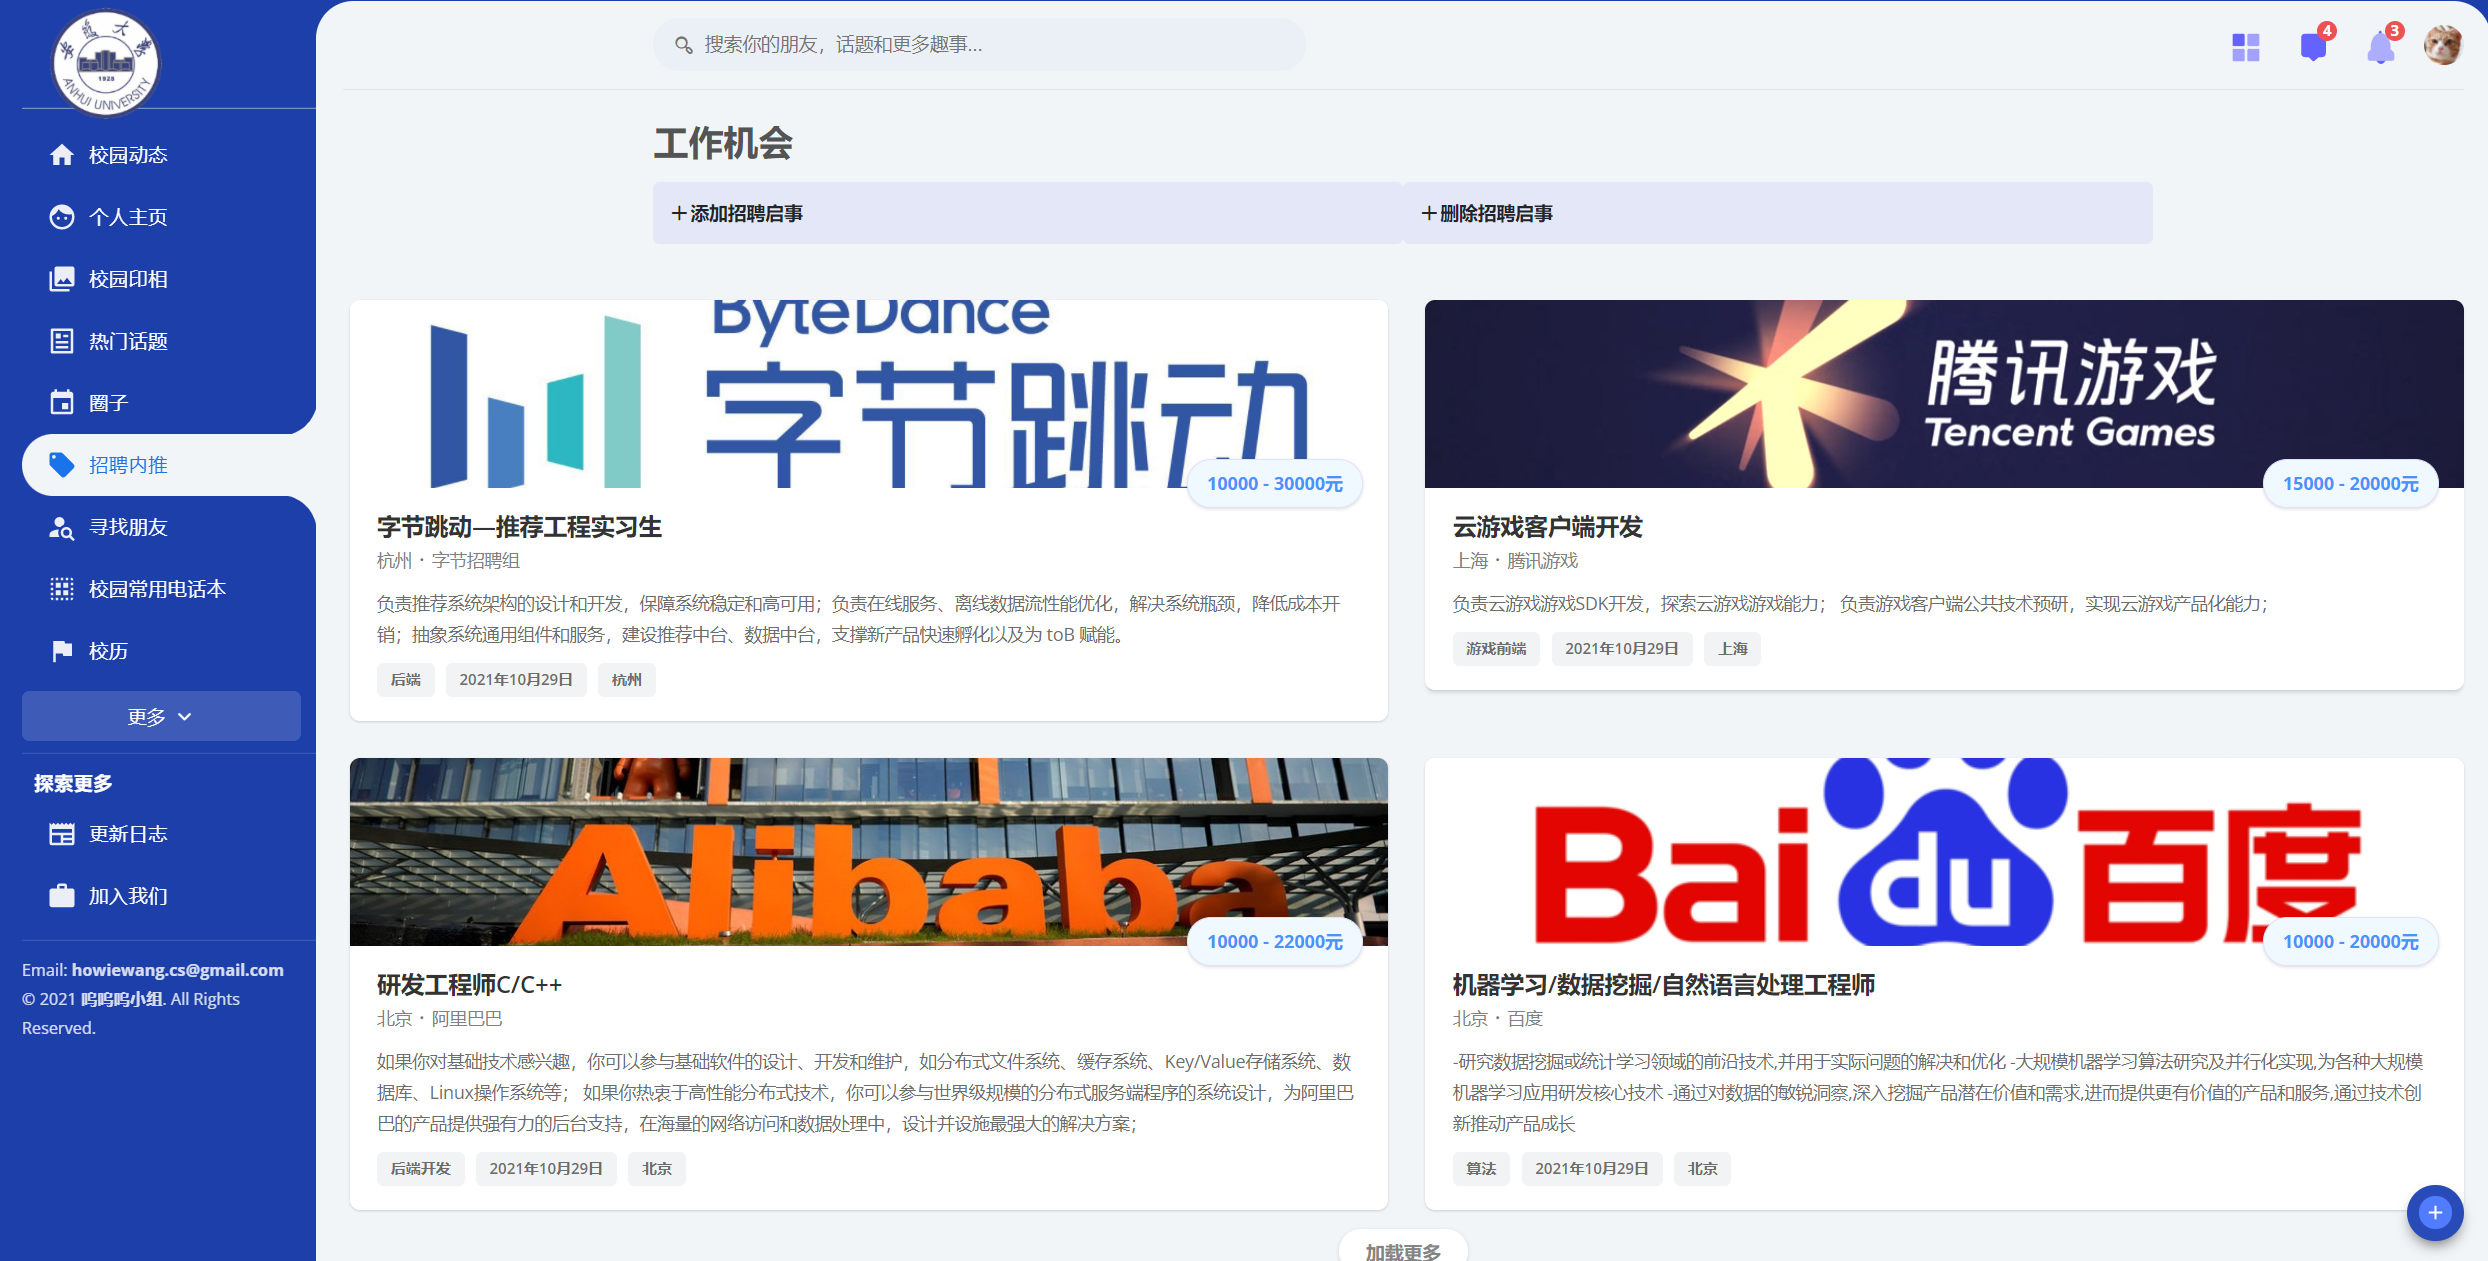The height and width of the screenshot is (1261, 2488).
Task: Open the 寻找朋友 menu item
Action: [128, 527]
